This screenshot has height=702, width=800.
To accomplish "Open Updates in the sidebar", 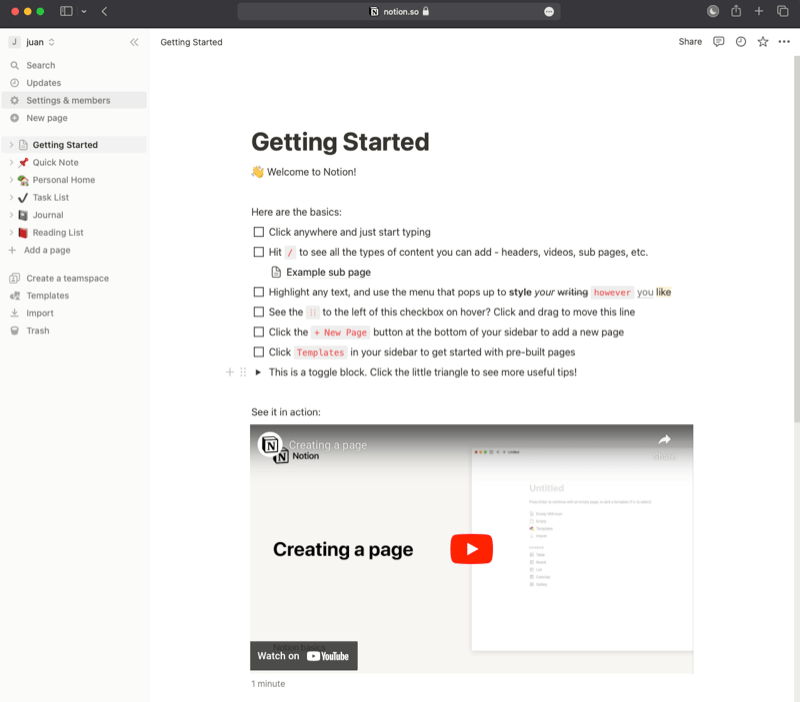I will 74,83.
